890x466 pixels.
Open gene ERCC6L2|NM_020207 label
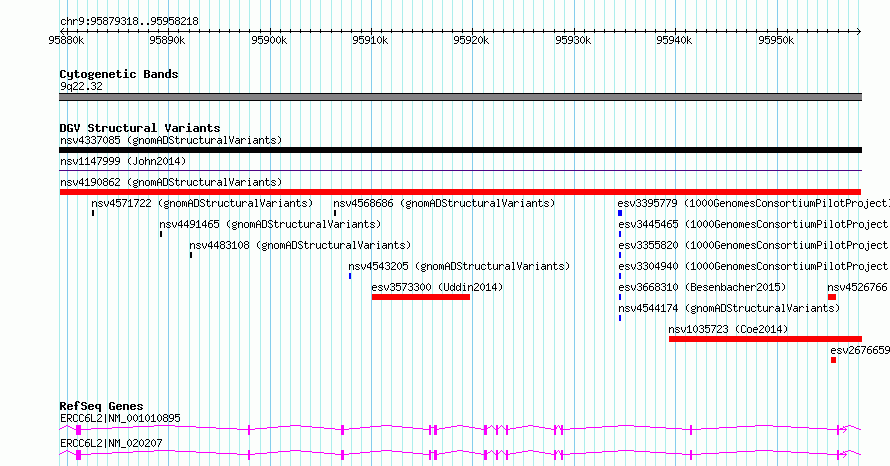[111, 443]
